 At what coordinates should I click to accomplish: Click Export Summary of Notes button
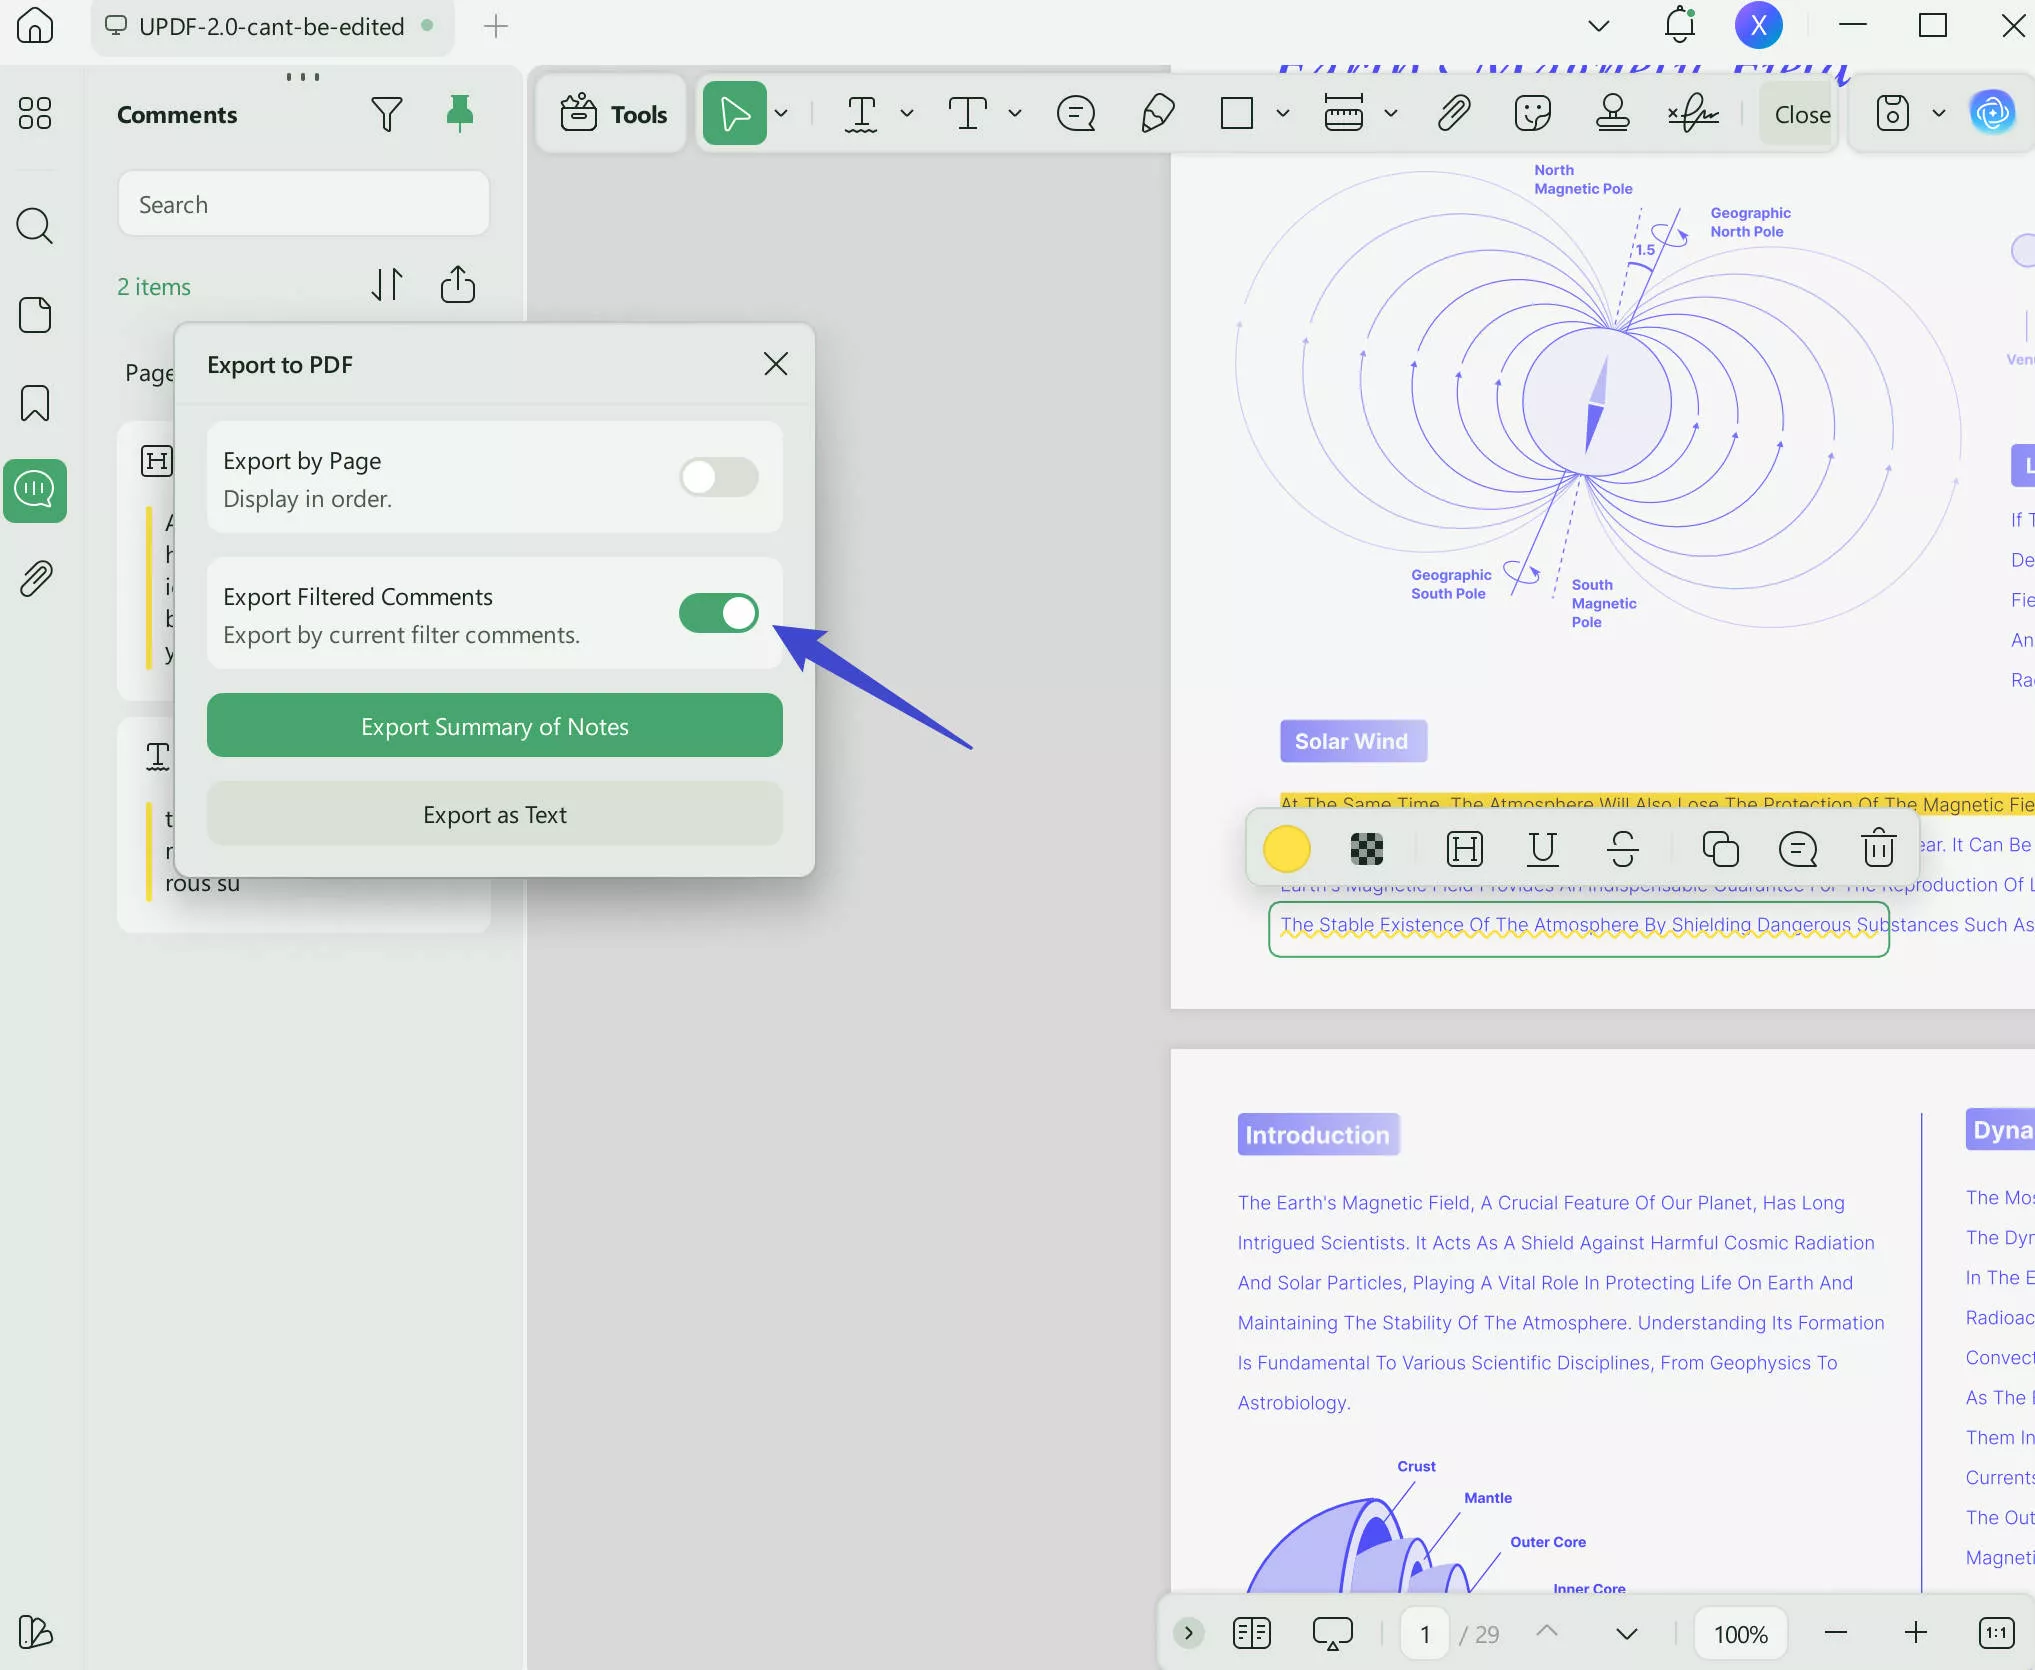pos(494,726)
